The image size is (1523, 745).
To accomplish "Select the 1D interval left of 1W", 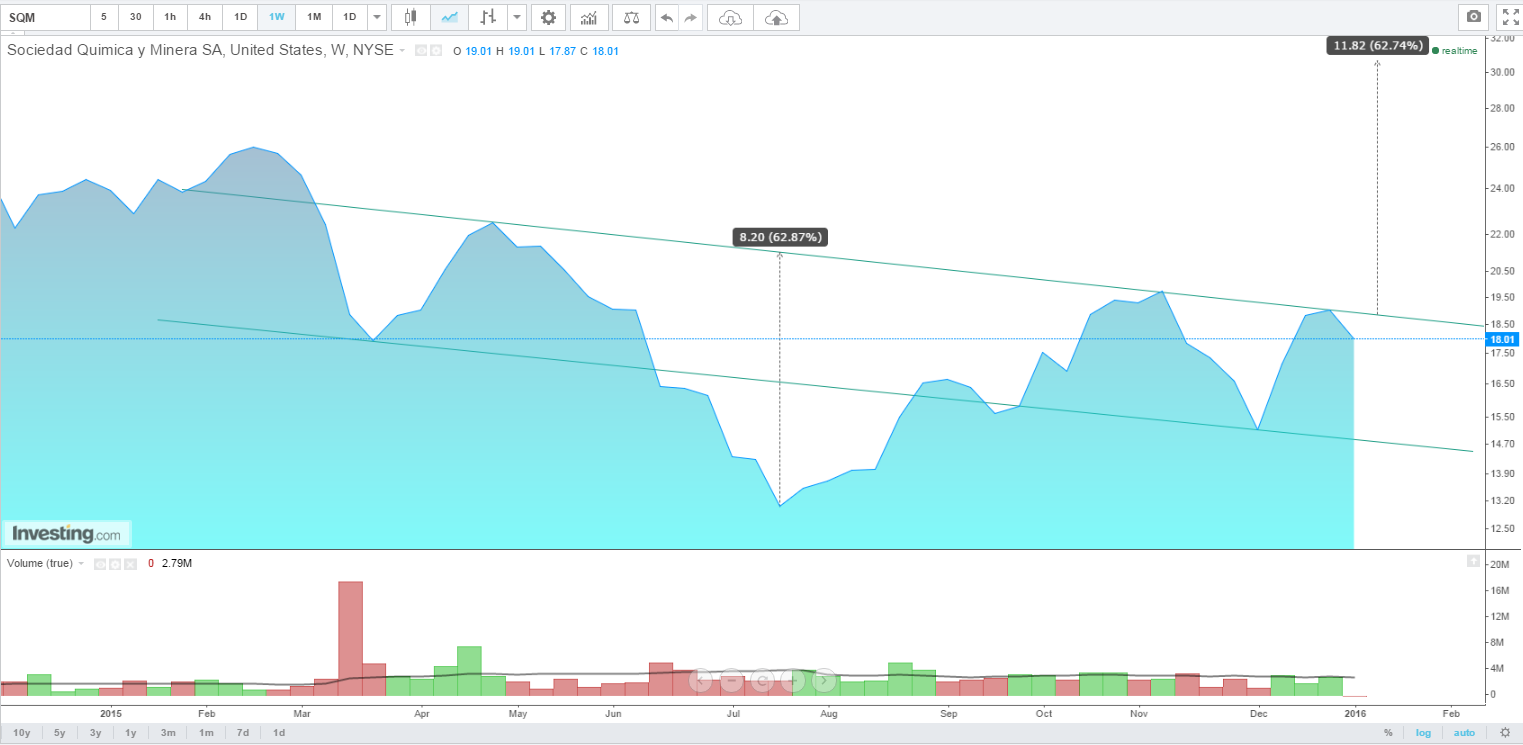I will click(x=241, y=17).
